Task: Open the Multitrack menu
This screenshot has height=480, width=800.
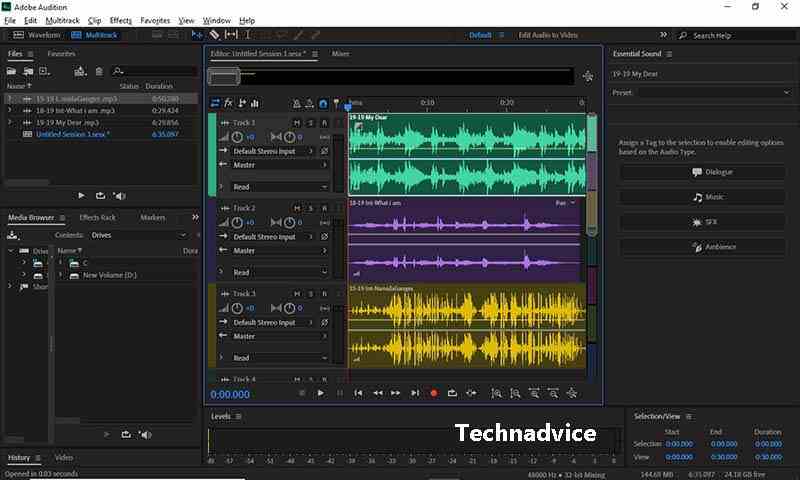Action: coord(62,20)
